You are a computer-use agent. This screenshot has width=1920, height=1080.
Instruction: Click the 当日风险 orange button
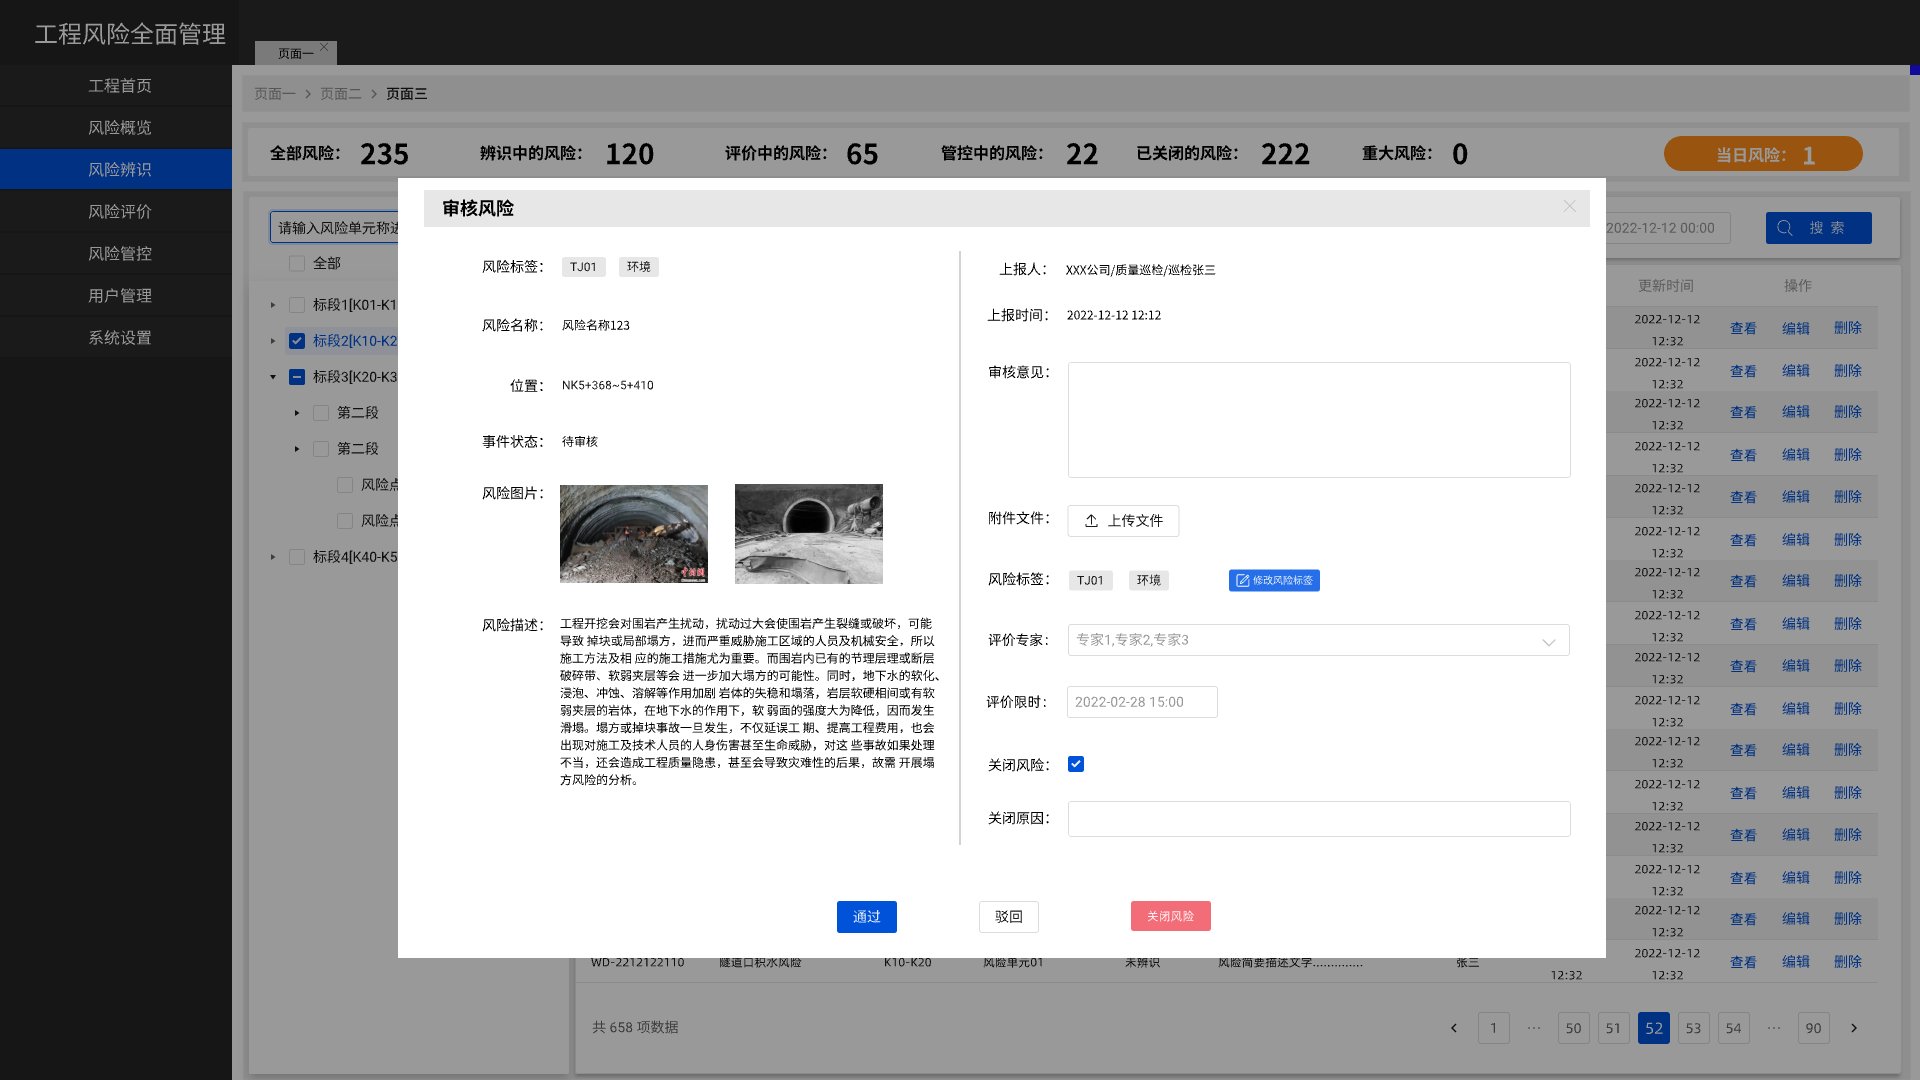[1763, 154]
